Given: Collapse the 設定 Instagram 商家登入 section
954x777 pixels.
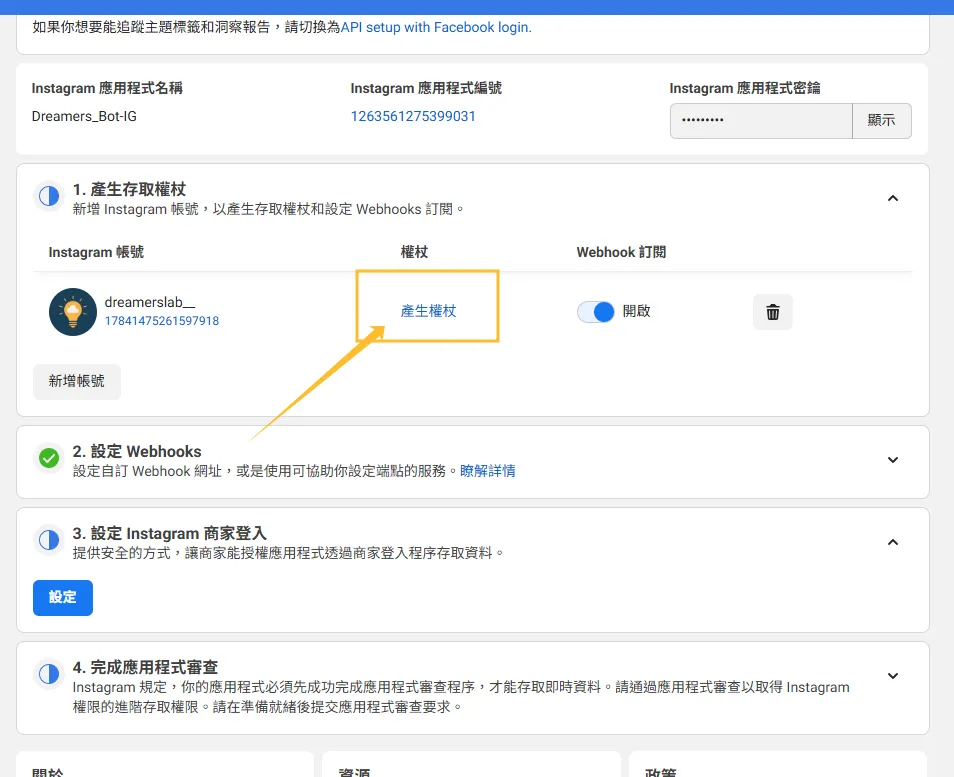Looking at the screenshot, I should [893, 541].
